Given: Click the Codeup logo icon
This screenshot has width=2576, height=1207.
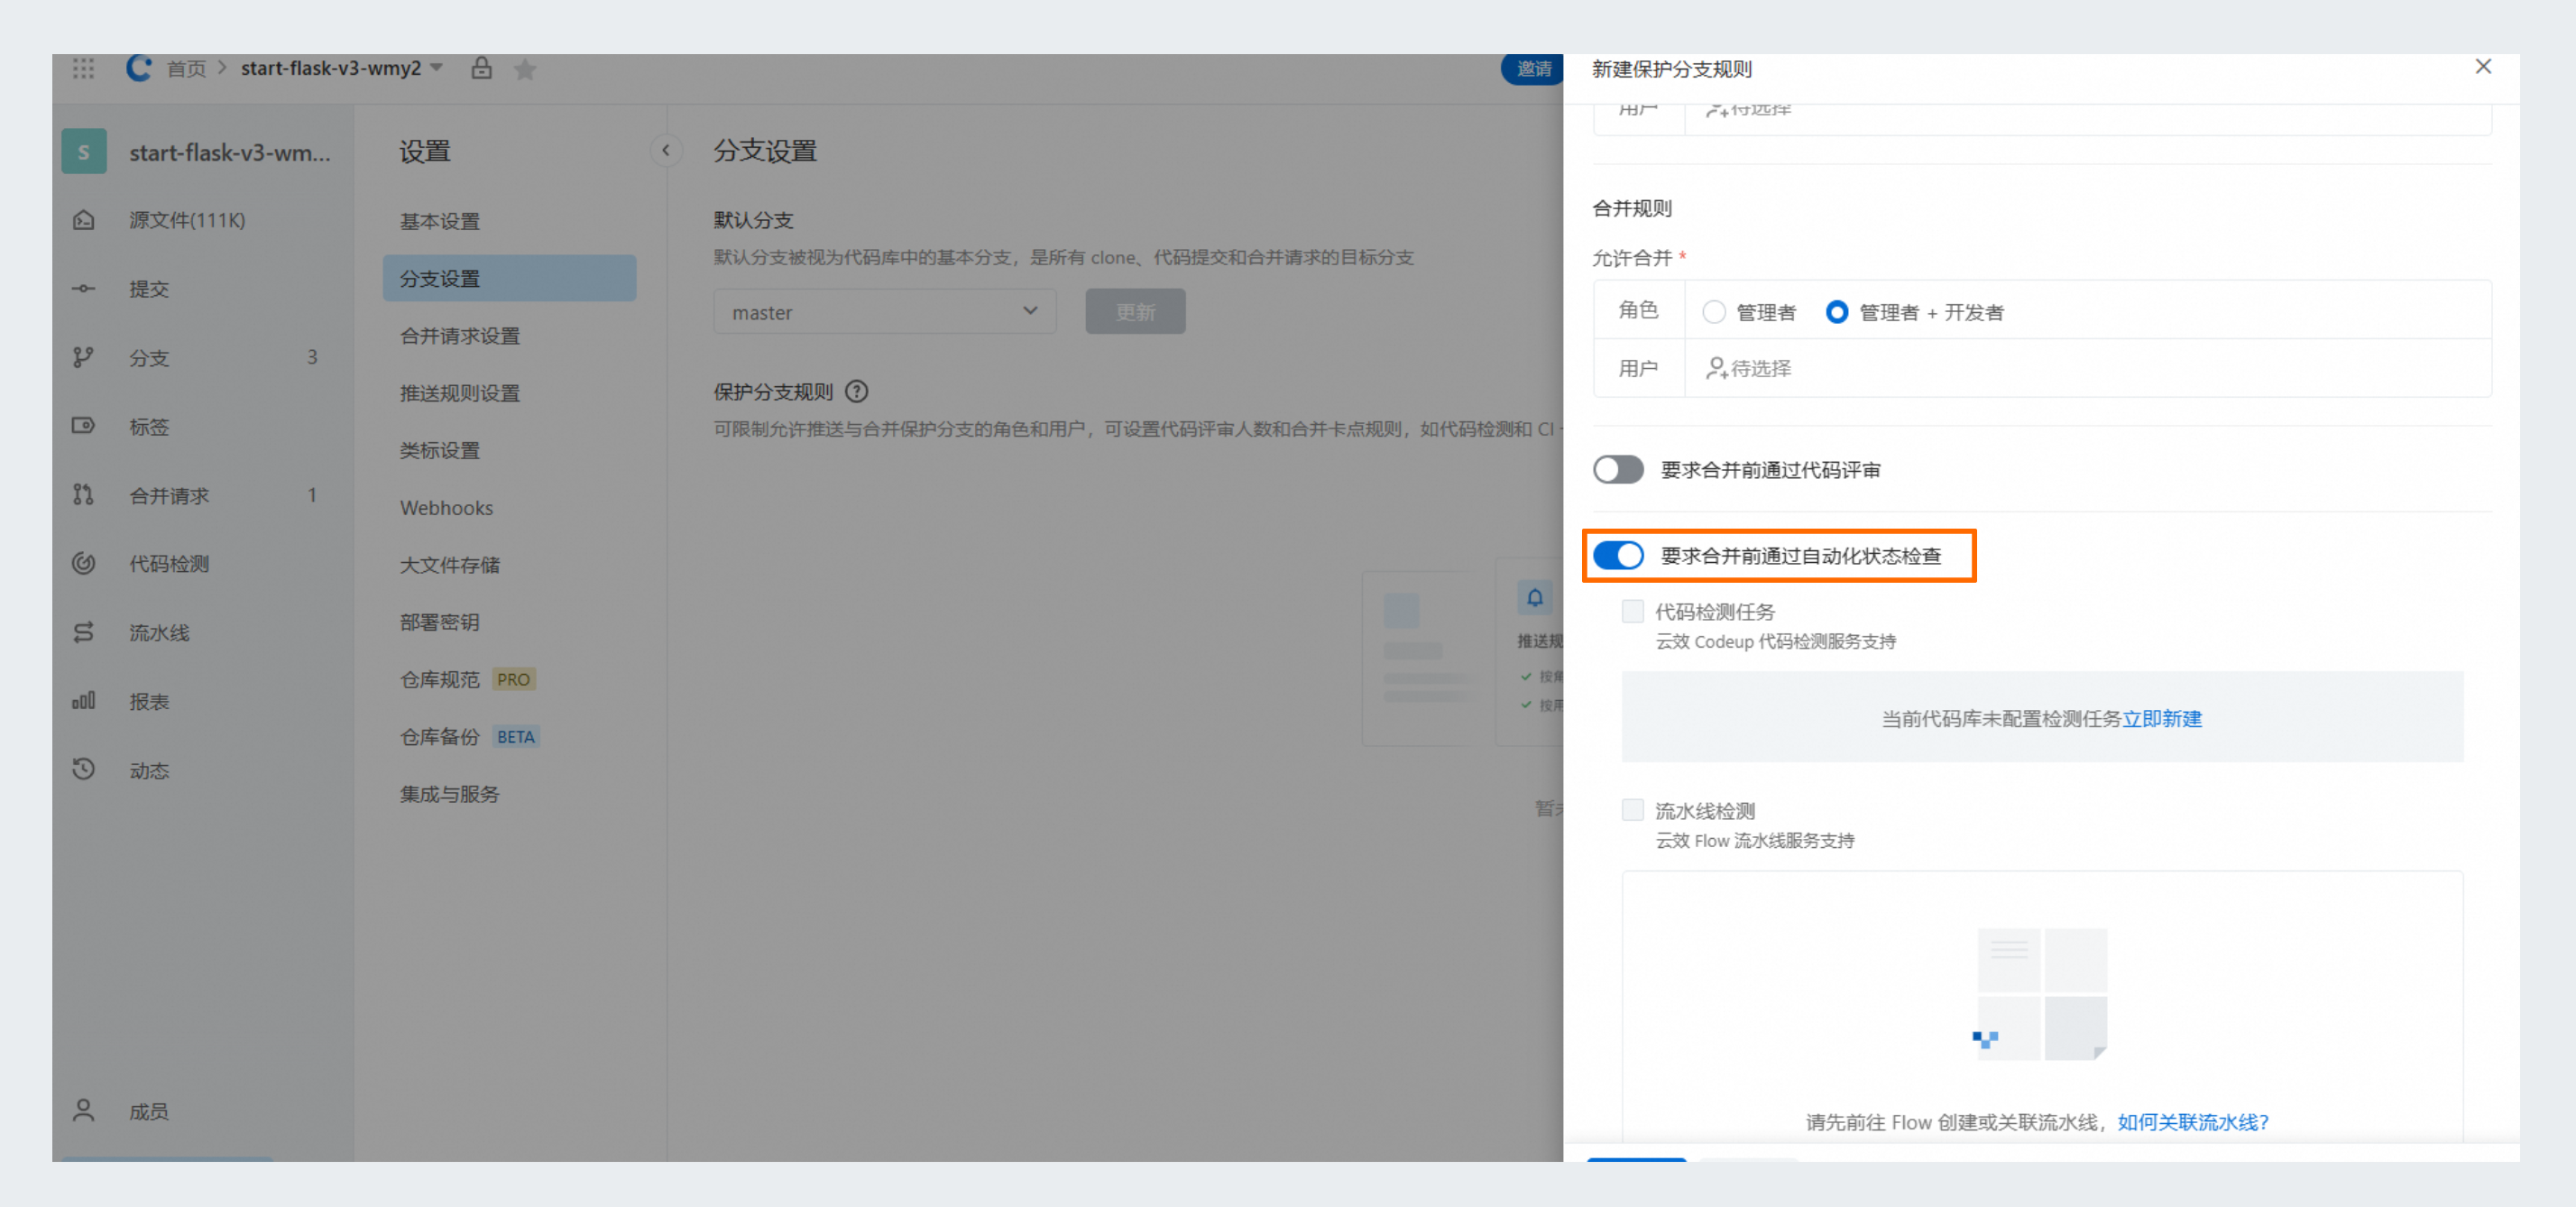Looking at the screenshot, I should tap(139, 68).
